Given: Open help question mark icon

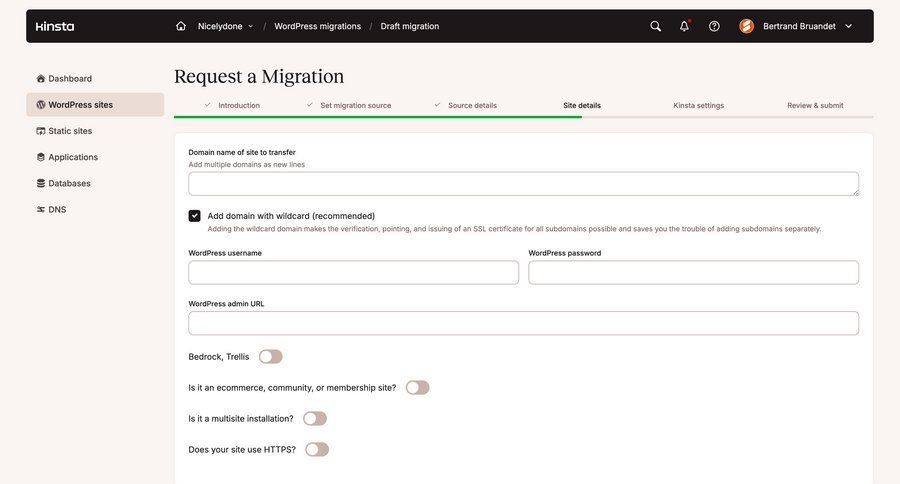Looking at the screenshot, I should [714, 26].
